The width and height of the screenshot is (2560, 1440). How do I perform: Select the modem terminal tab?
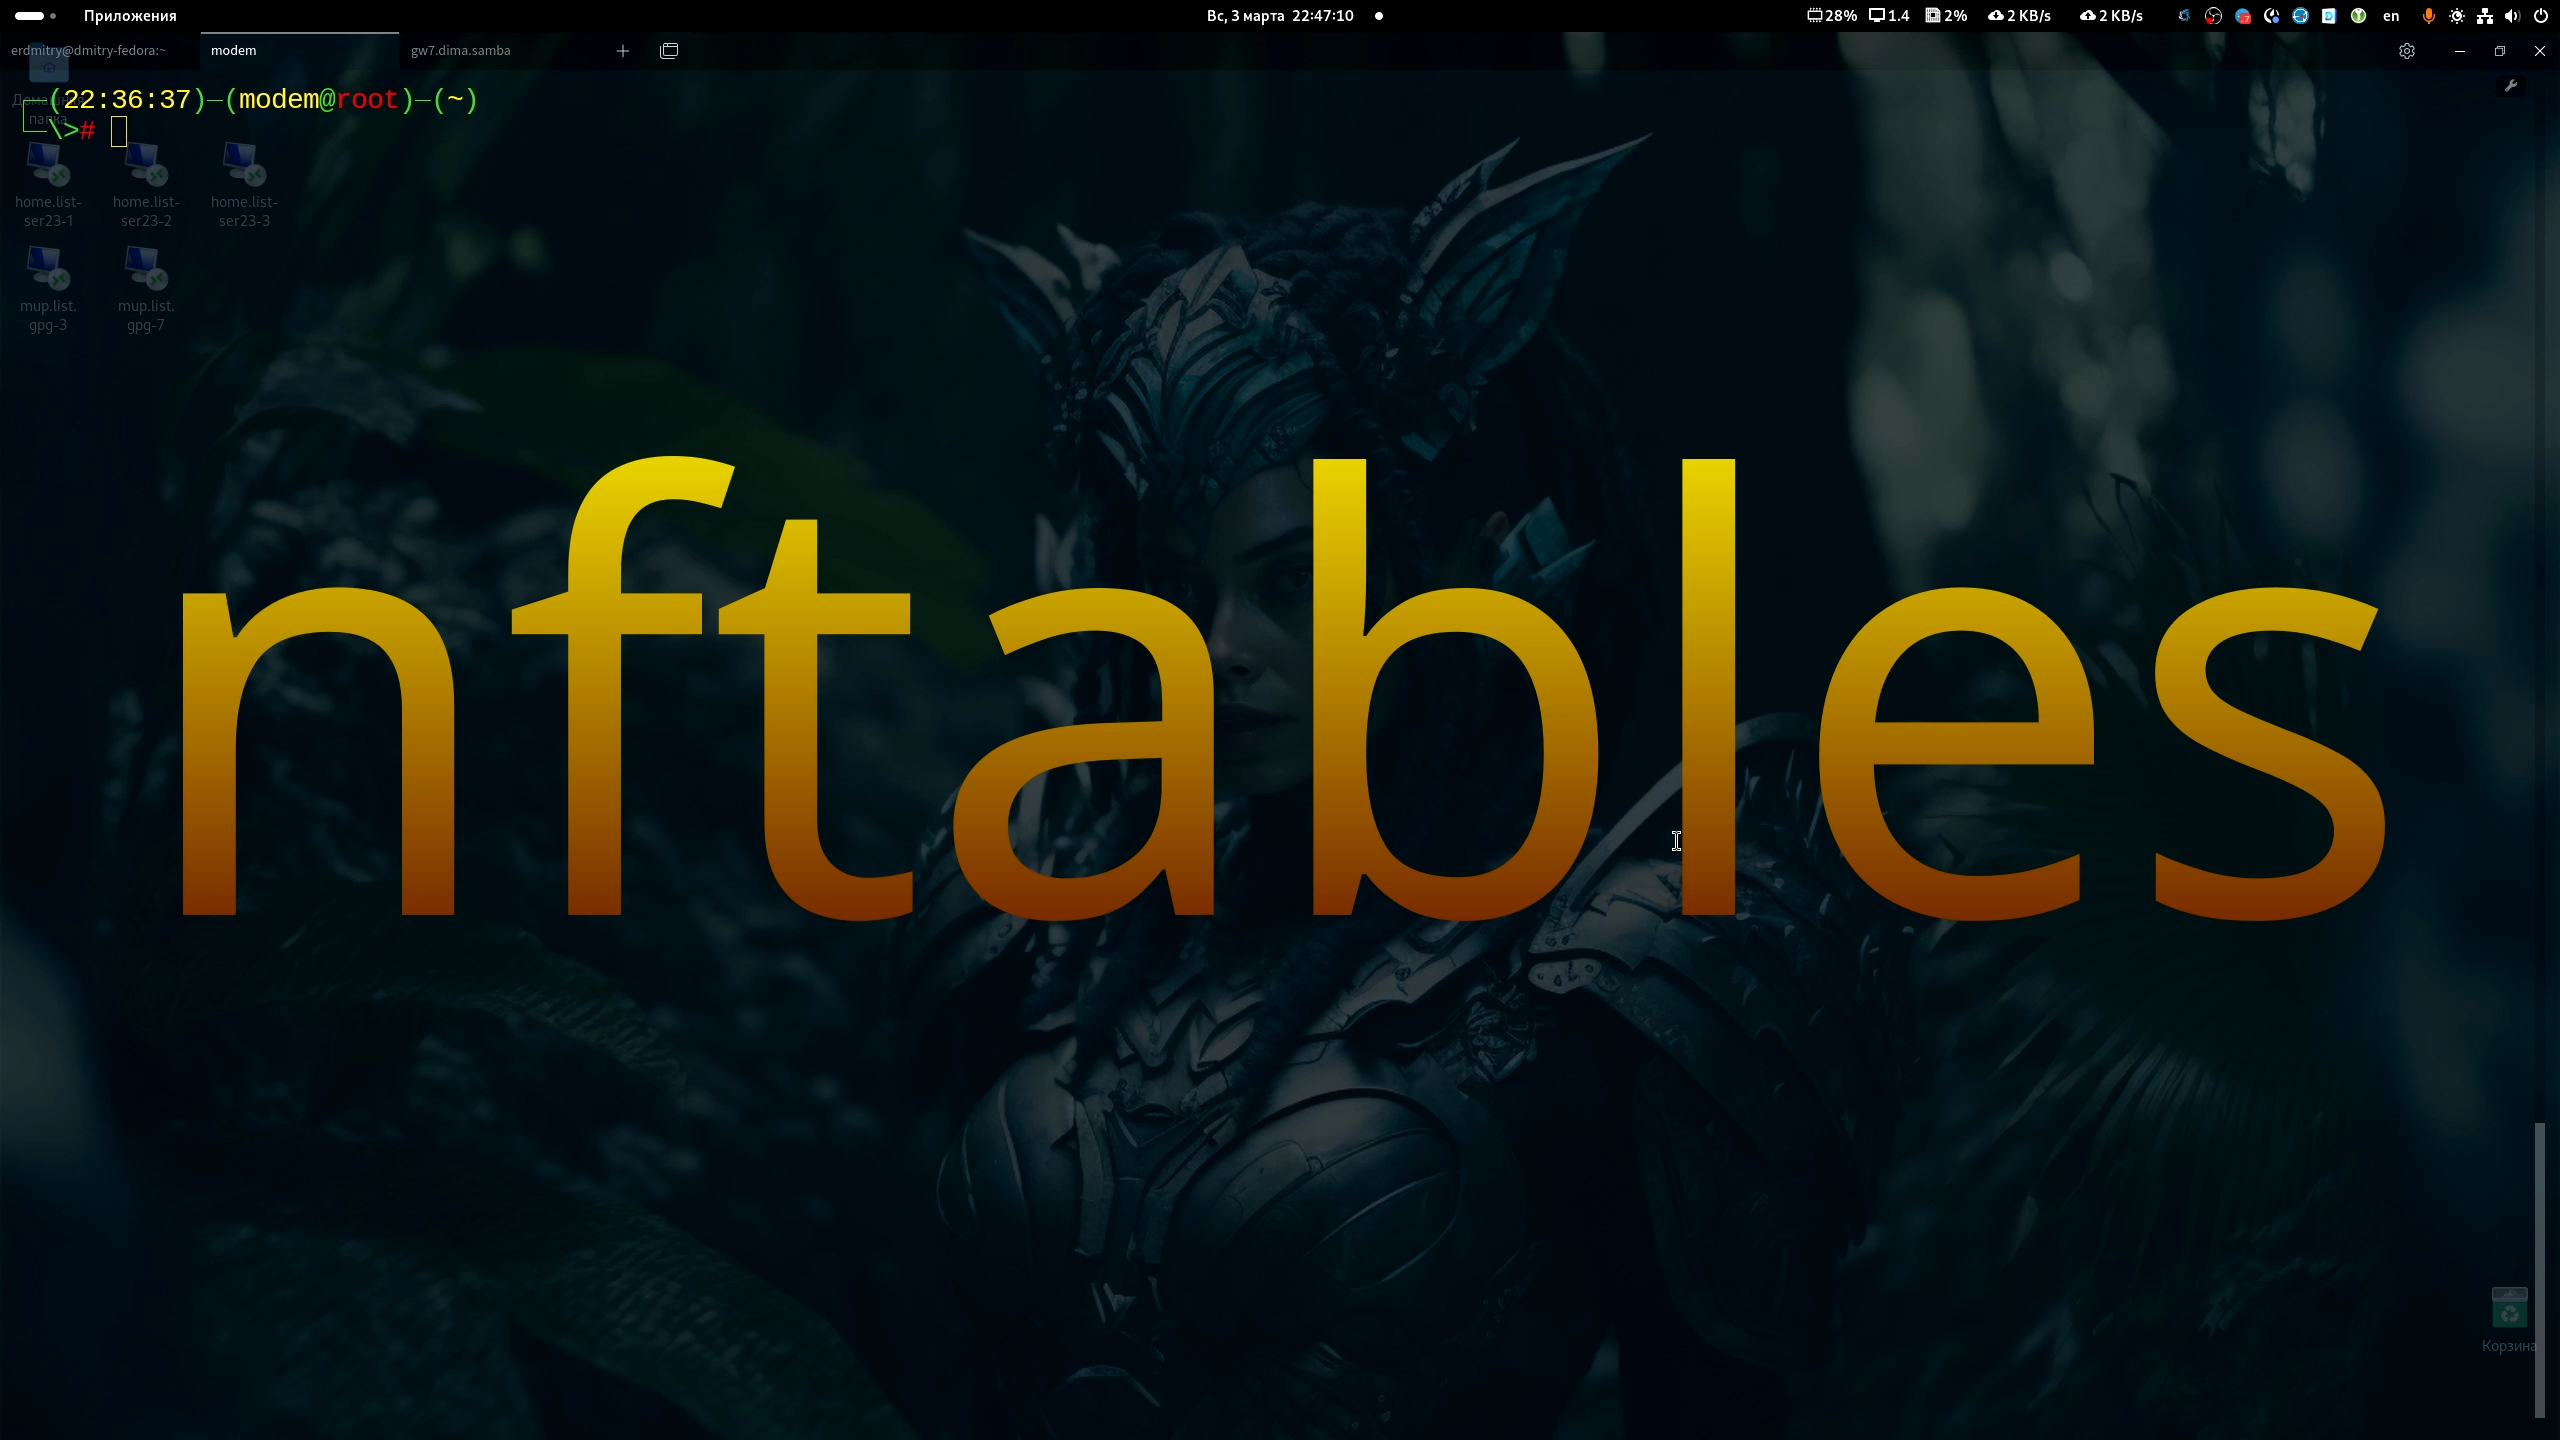[x=234, y=51]
